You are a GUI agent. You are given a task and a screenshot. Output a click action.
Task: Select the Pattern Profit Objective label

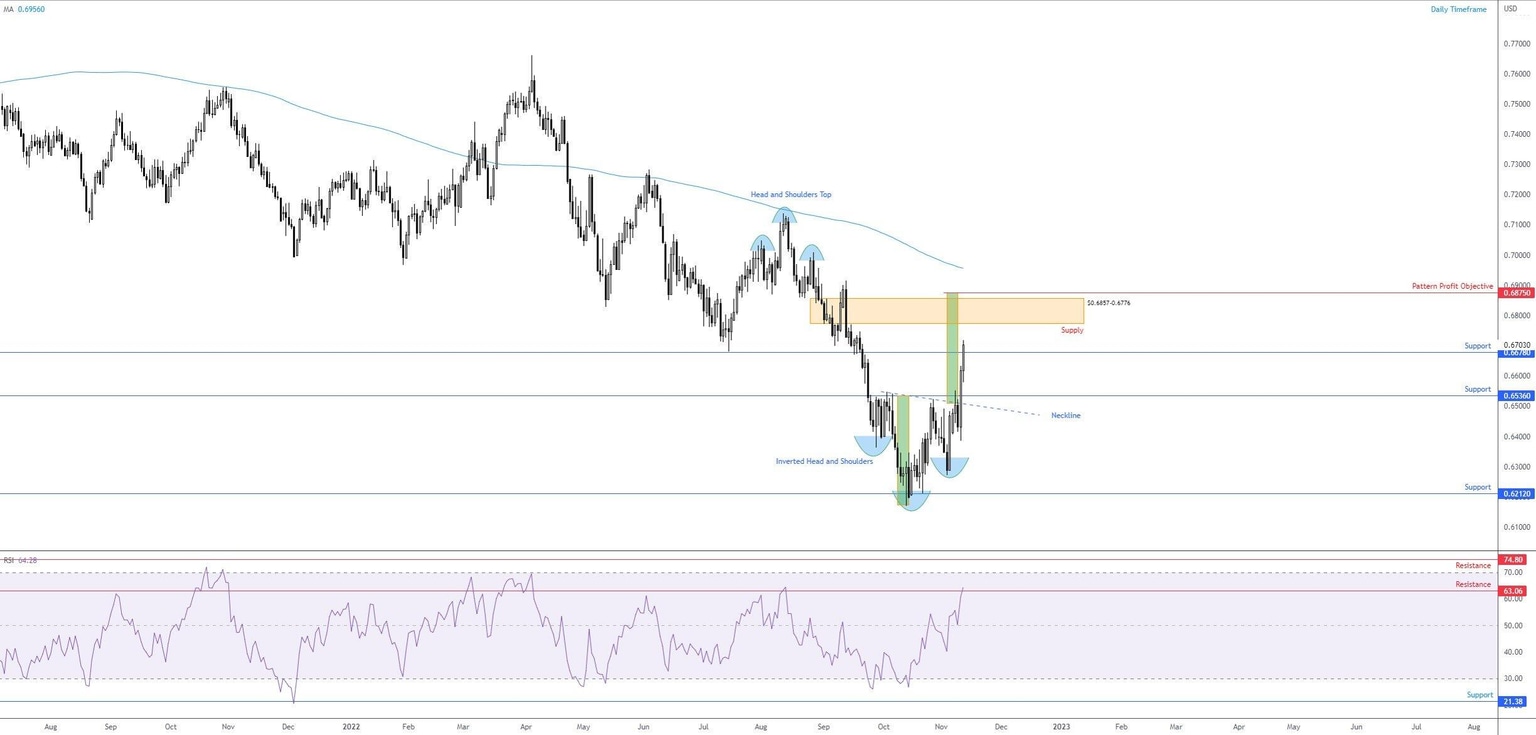coord(1452,286)
